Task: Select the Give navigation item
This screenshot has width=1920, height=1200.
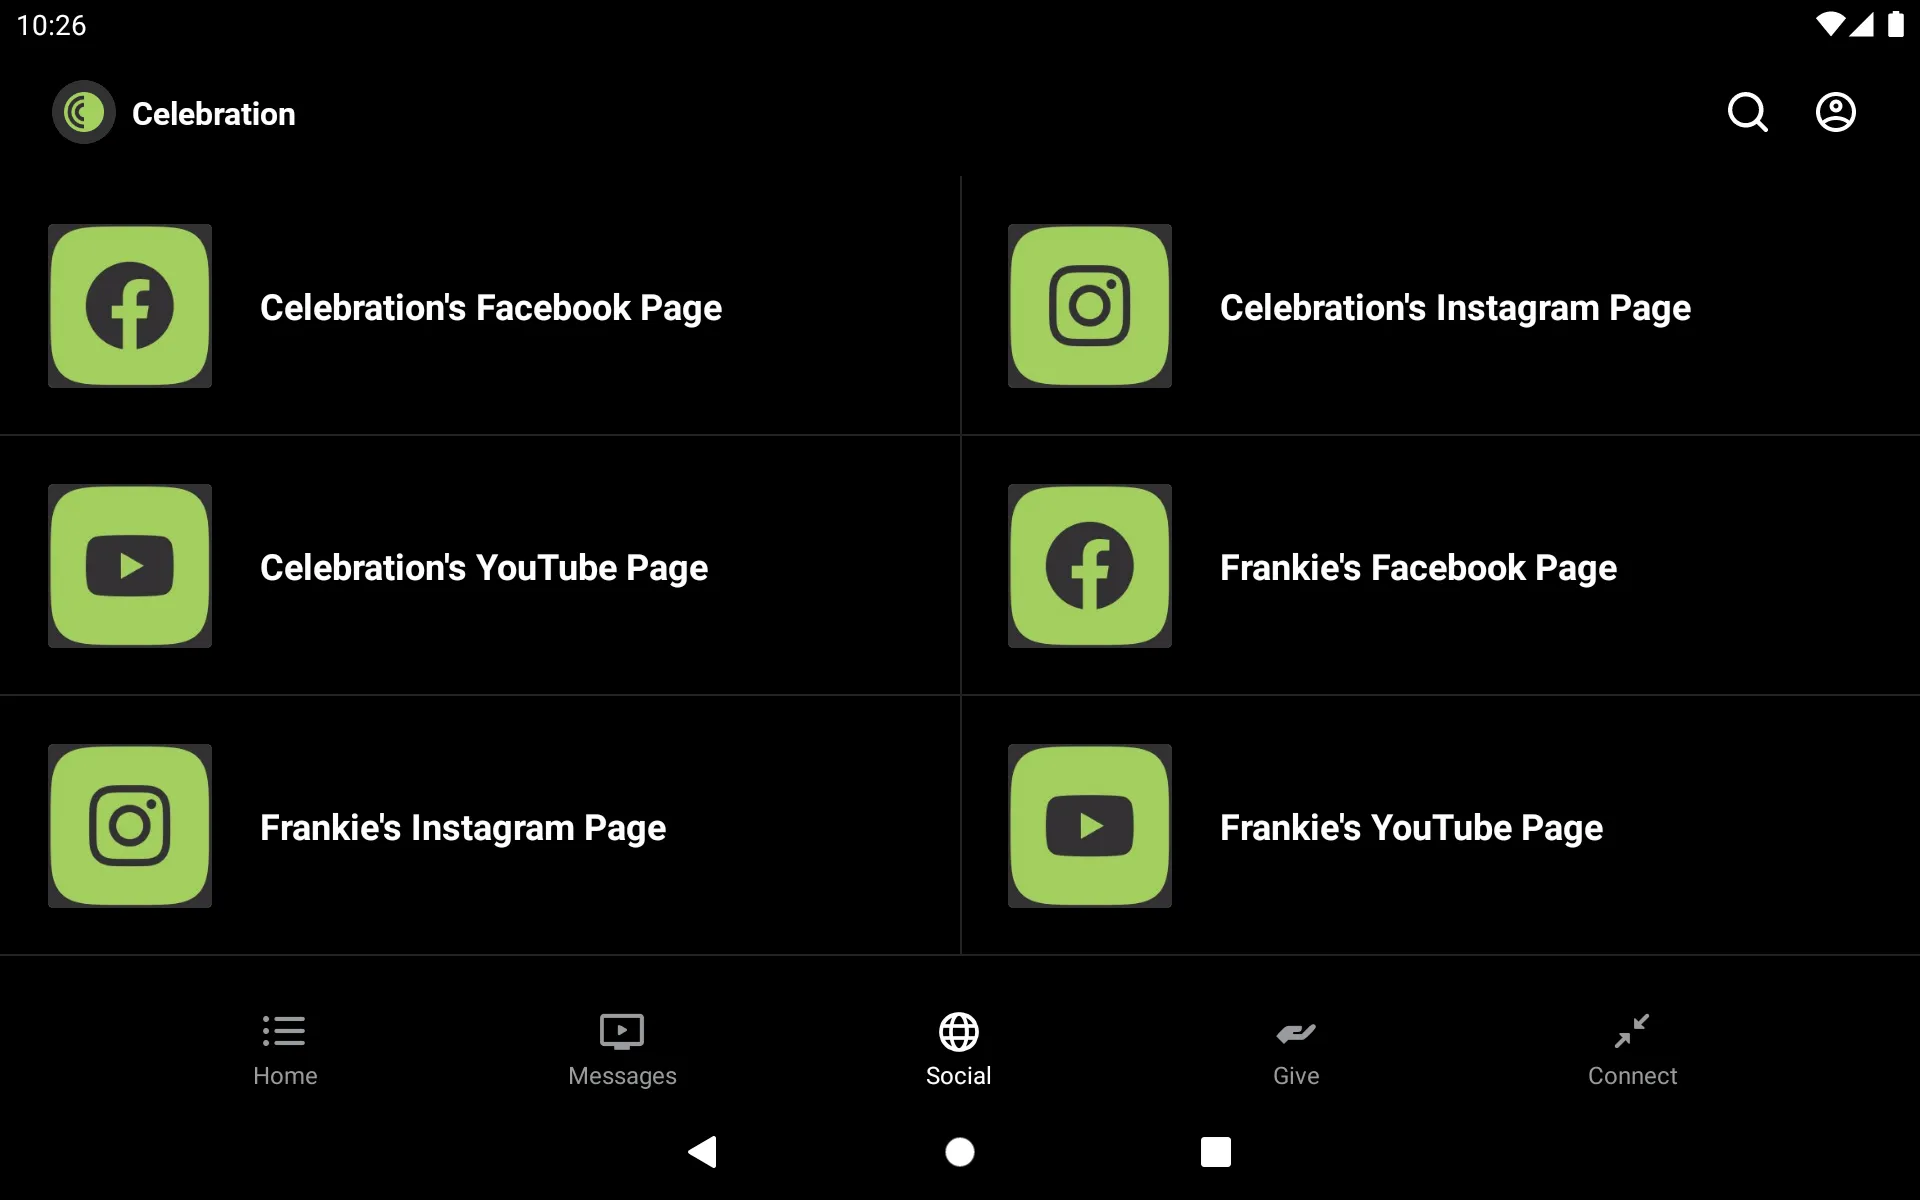Action: click(1295, 1048)
